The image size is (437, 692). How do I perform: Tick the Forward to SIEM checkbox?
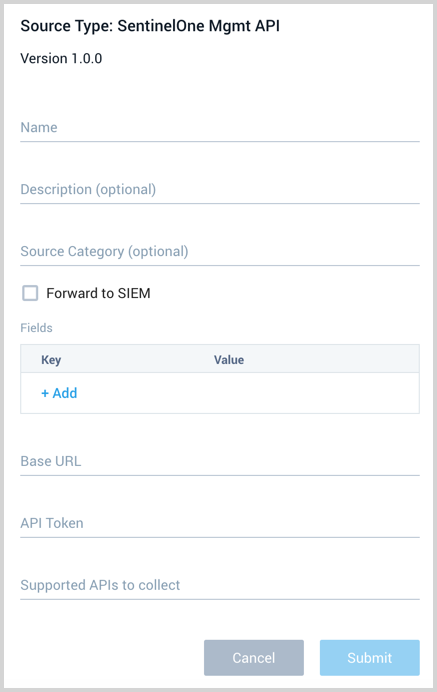(30, 293)
